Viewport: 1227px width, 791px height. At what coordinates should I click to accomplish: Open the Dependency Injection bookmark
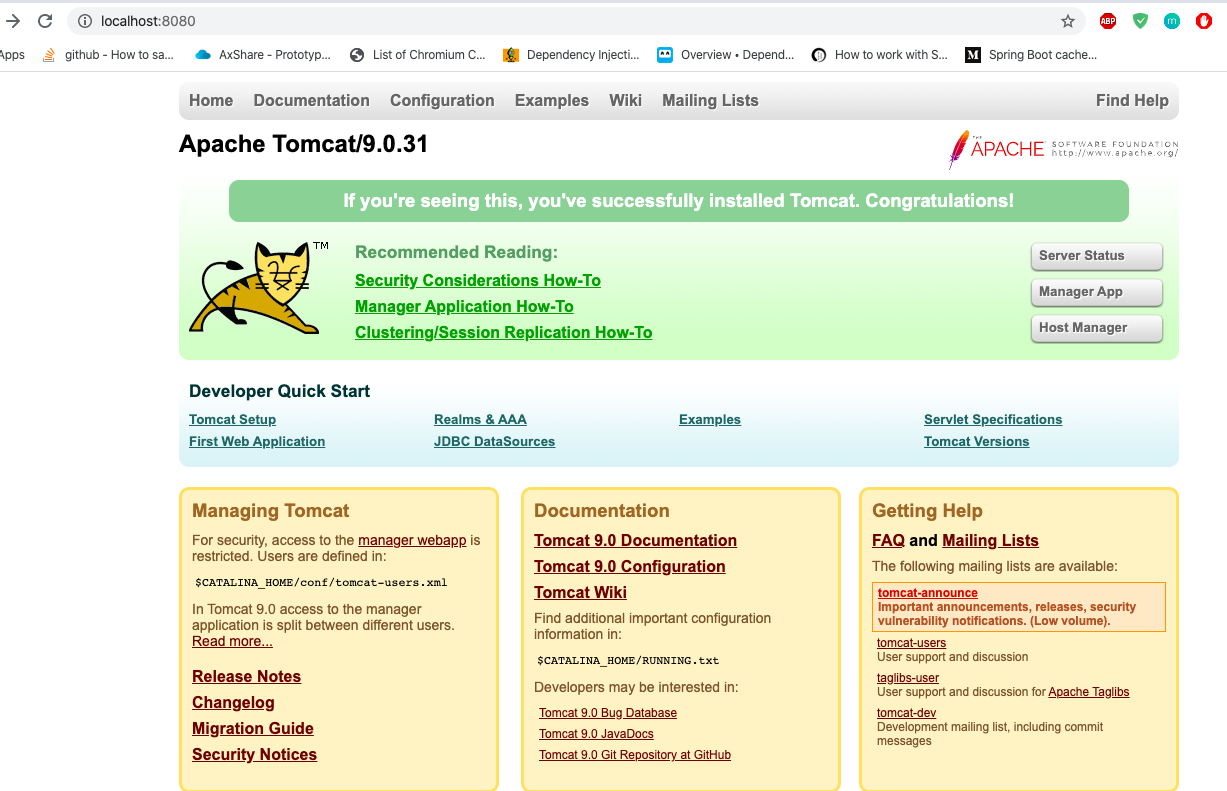pyautogui.click(x=571, y=55)
